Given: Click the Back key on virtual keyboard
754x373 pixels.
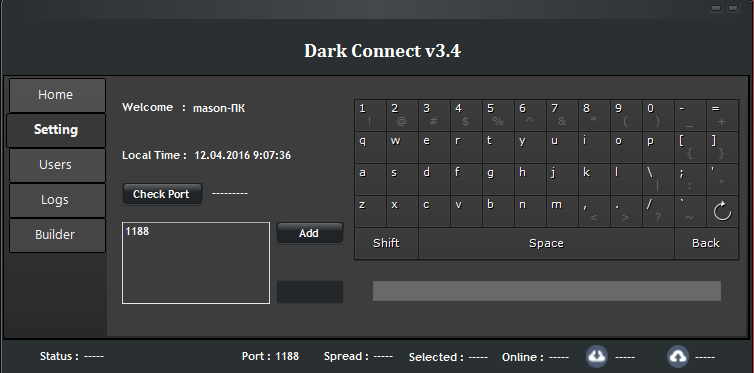Looking at the screenshot, I should point(706,243).
